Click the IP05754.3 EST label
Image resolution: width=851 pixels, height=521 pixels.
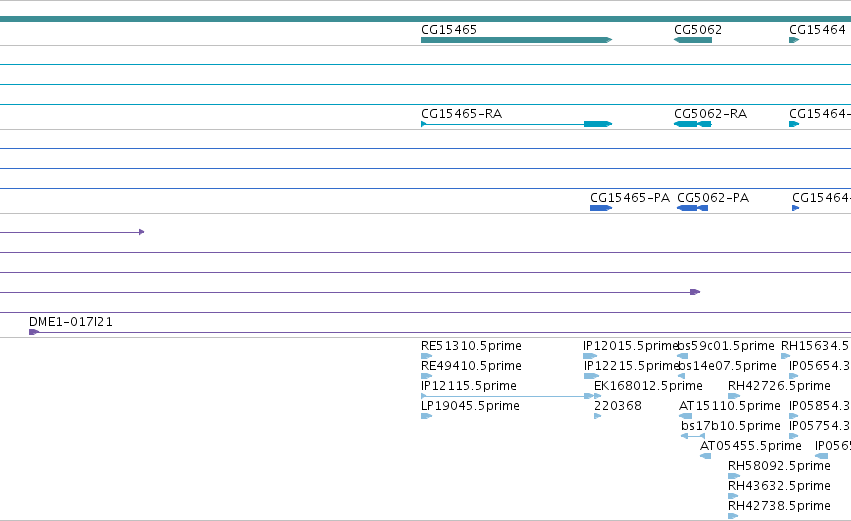(820, 427)
